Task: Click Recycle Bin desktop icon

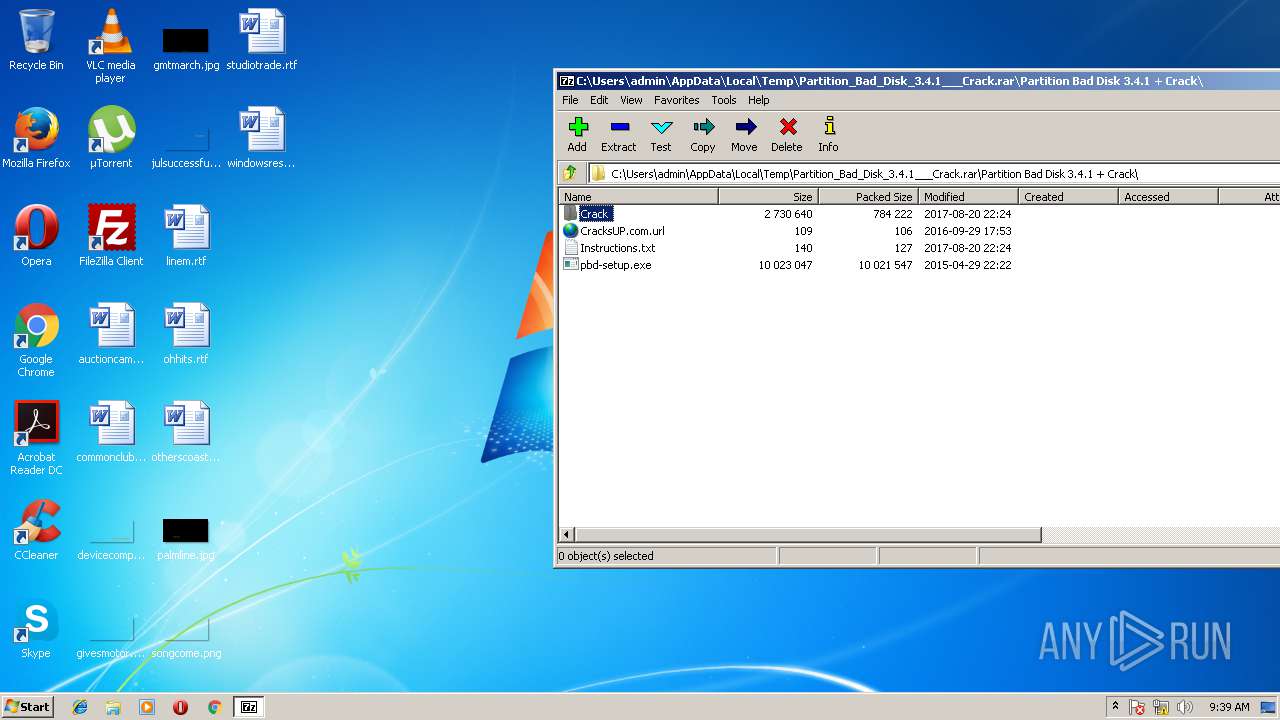Action: (x=36, y=40)
